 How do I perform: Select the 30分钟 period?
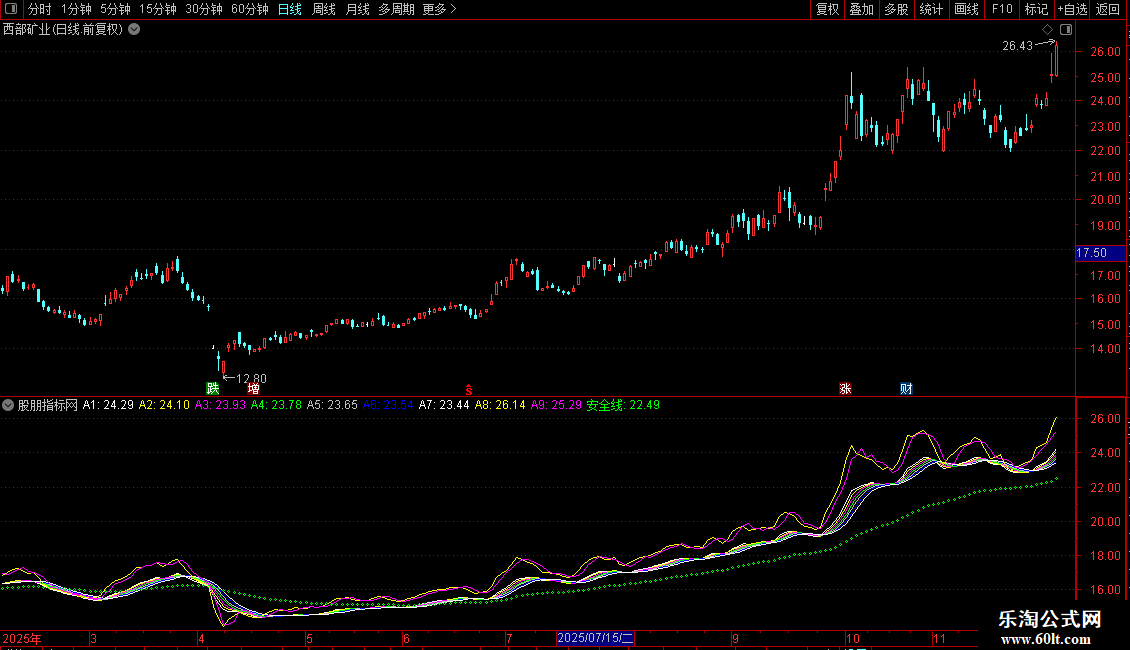point(204,9)
